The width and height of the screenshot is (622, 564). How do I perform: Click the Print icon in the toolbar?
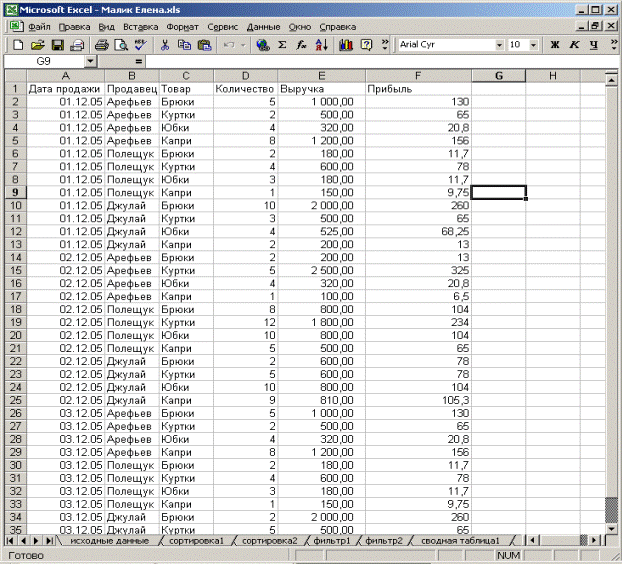click(101, 45)
